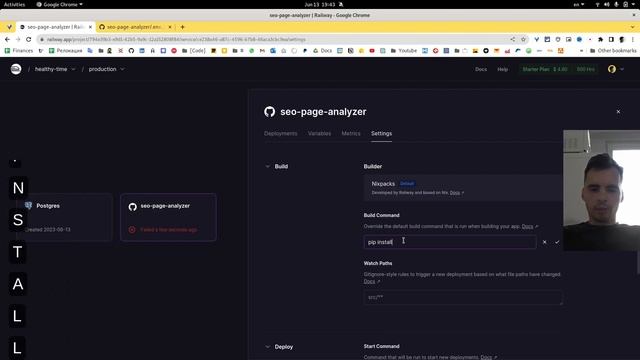The width and height of the screenshot is (640, 360).
Task: Switch to the Settings tab
Action: click(x=381, y=133)
